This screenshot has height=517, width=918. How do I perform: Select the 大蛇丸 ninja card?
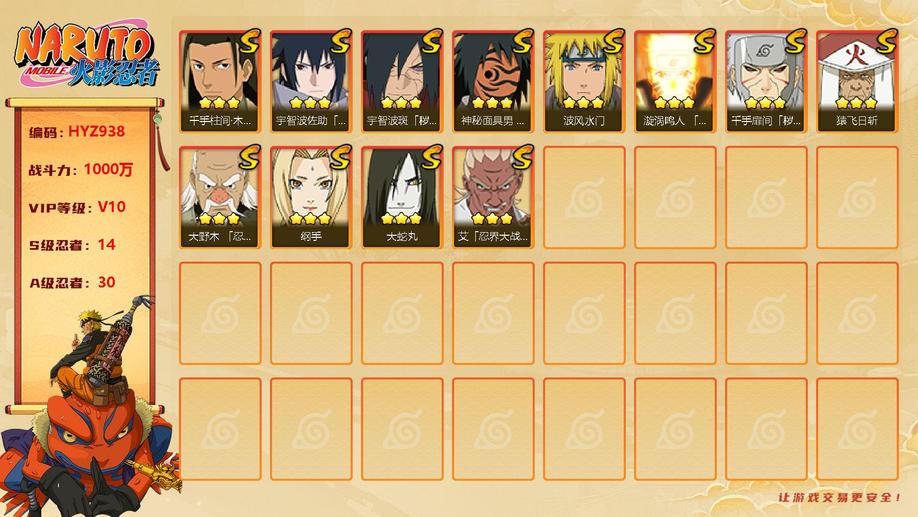(x=402, y=197)
